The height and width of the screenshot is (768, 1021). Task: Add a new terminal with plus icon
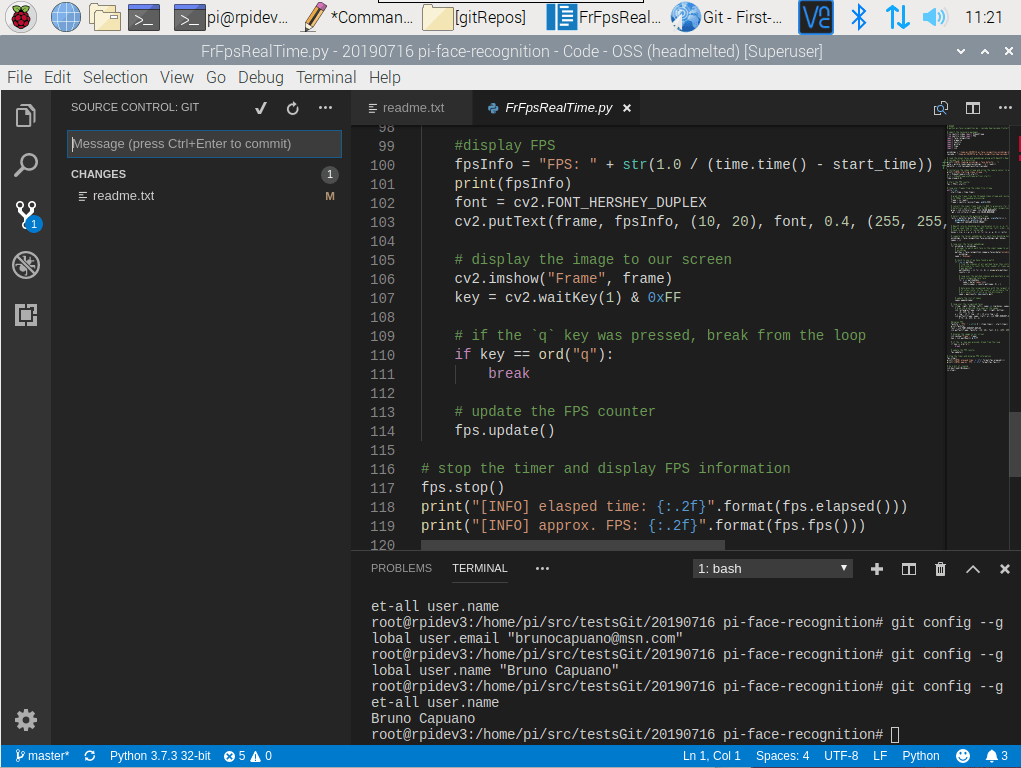tap(877, 569)
